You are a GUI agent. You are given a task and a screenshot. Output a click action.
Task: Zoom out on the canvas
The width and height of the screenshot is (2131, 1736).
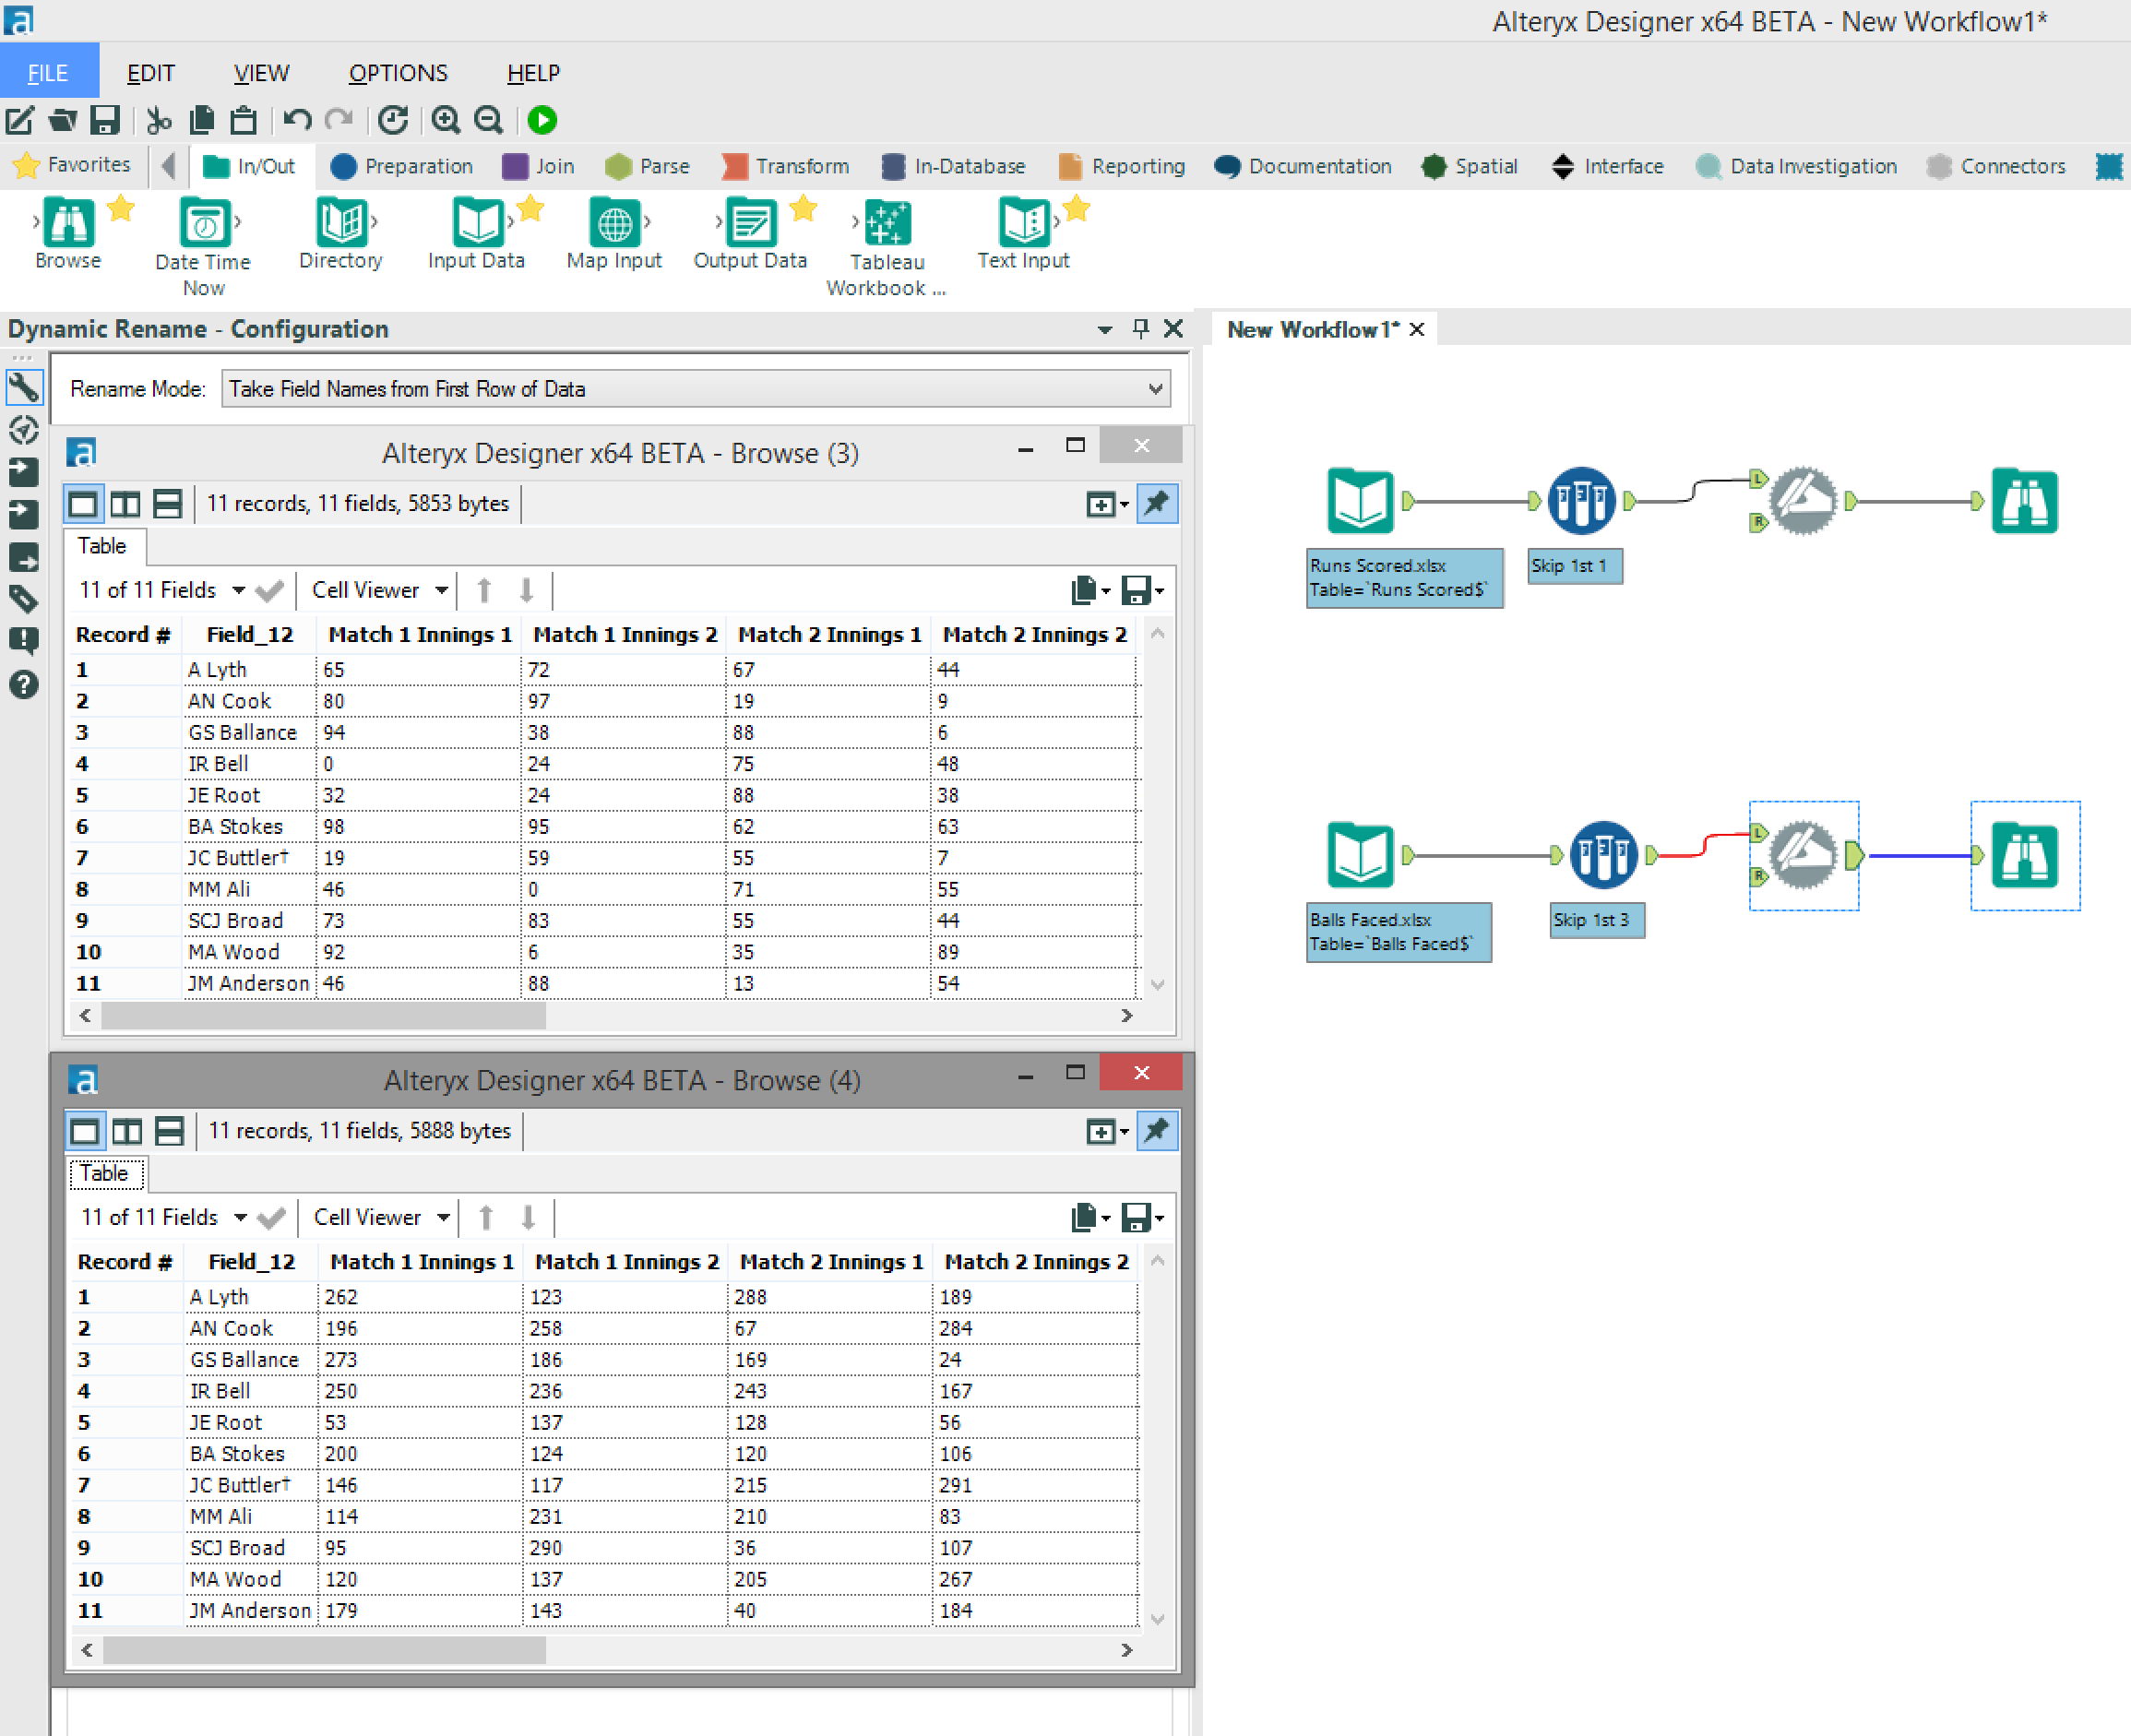point(489,120)
